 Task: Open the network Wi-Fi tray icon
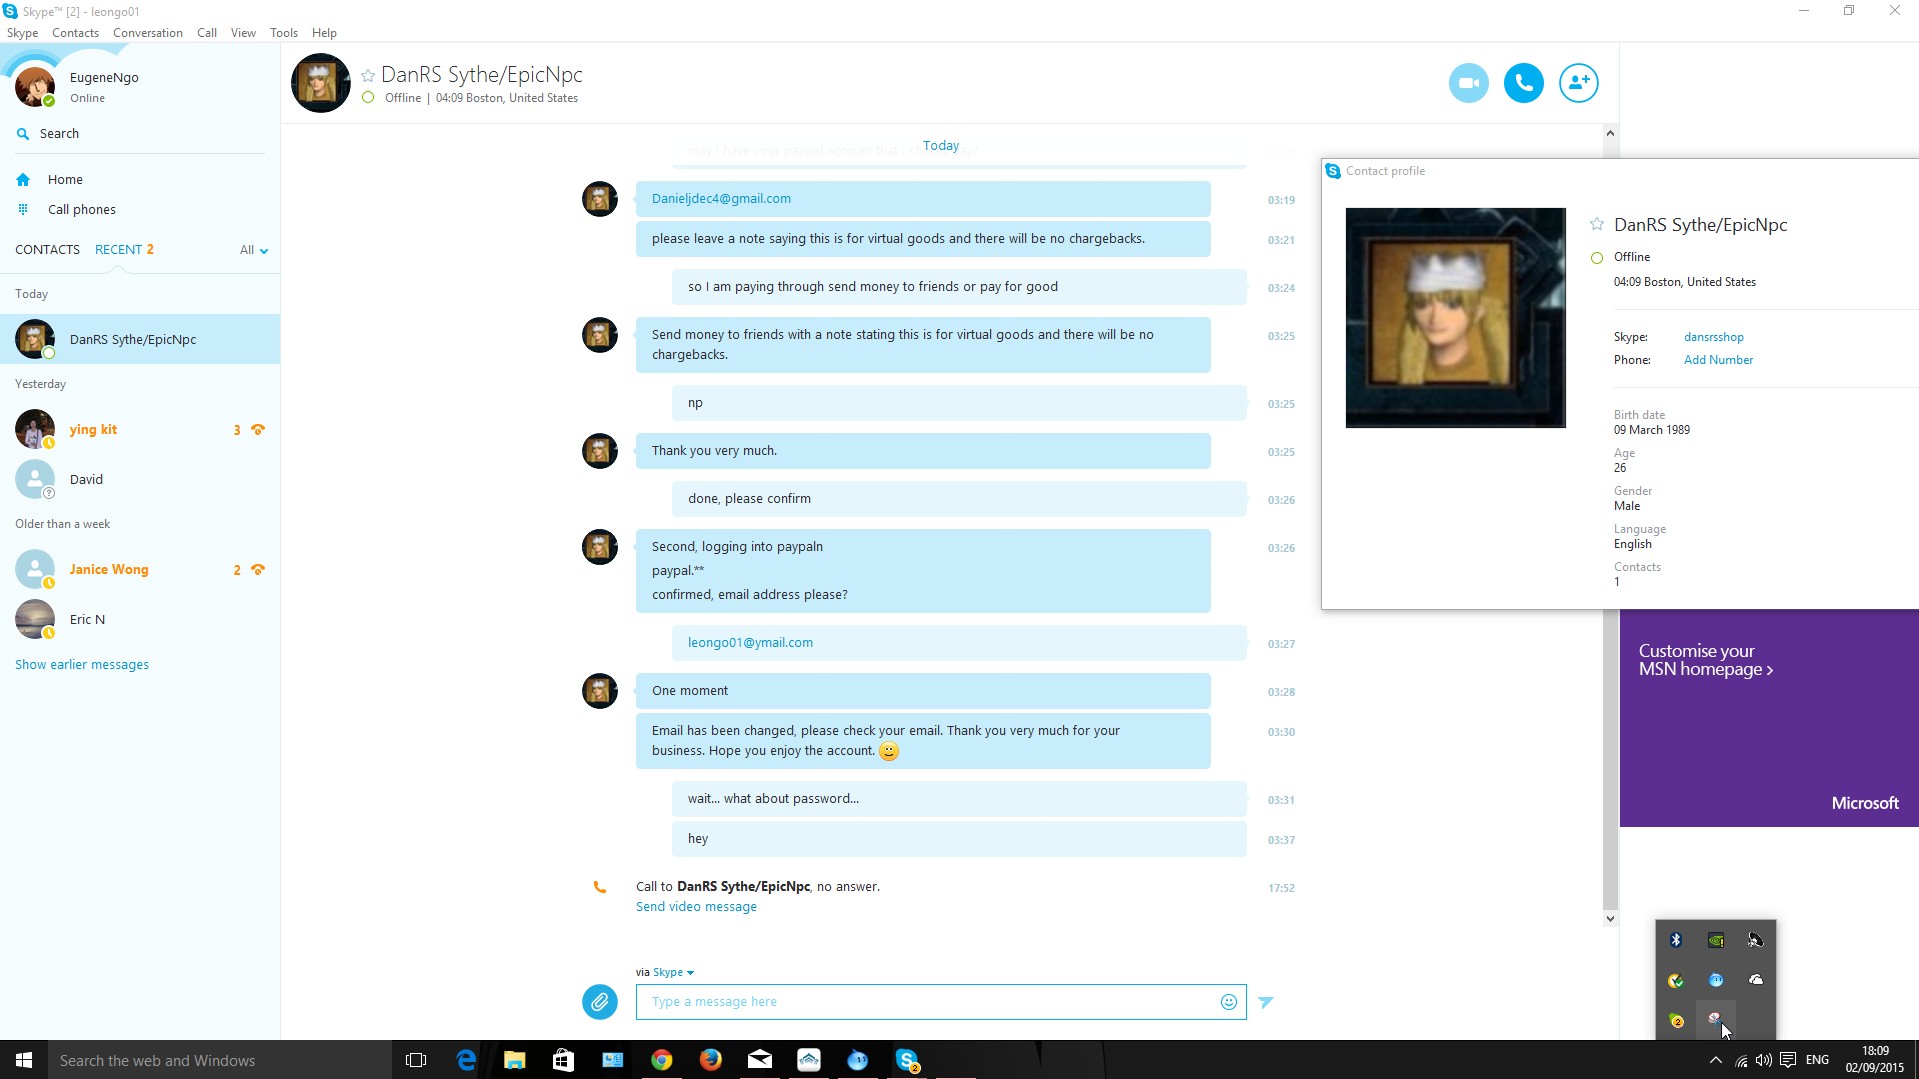tap(1741, 1060)
